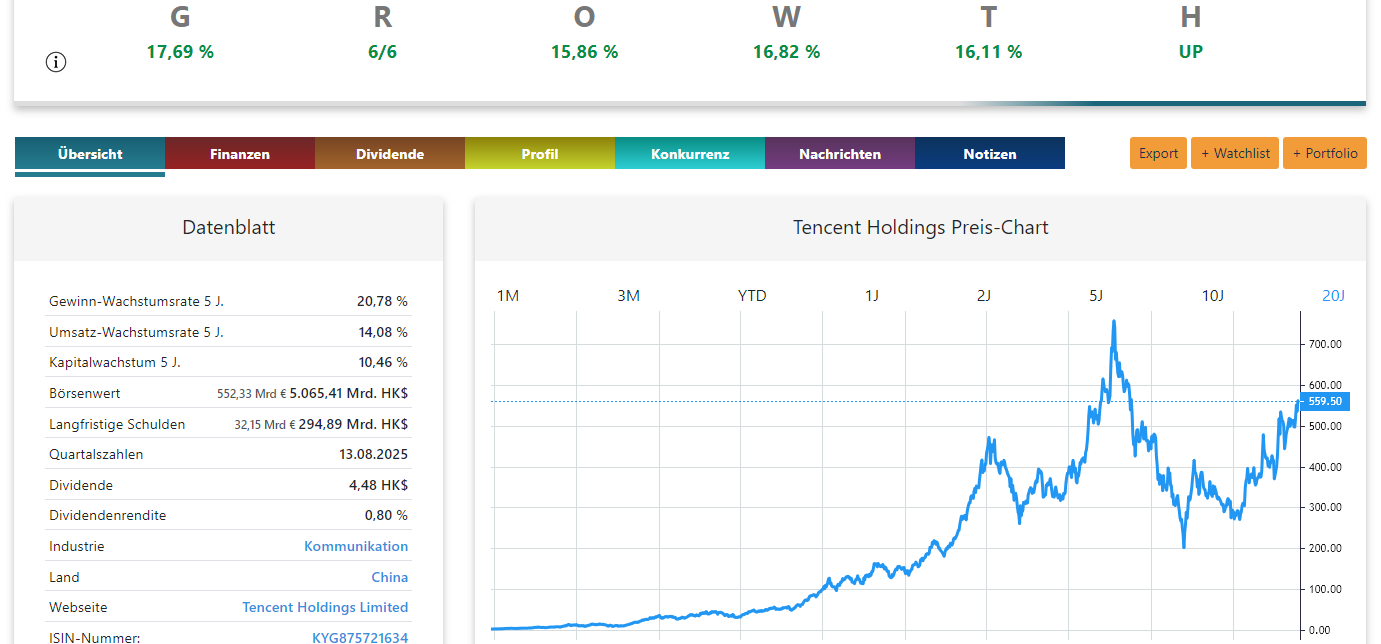Click ISIN number KYG875721634
The height and width of the screenshot is (644, 1381).
360,637
